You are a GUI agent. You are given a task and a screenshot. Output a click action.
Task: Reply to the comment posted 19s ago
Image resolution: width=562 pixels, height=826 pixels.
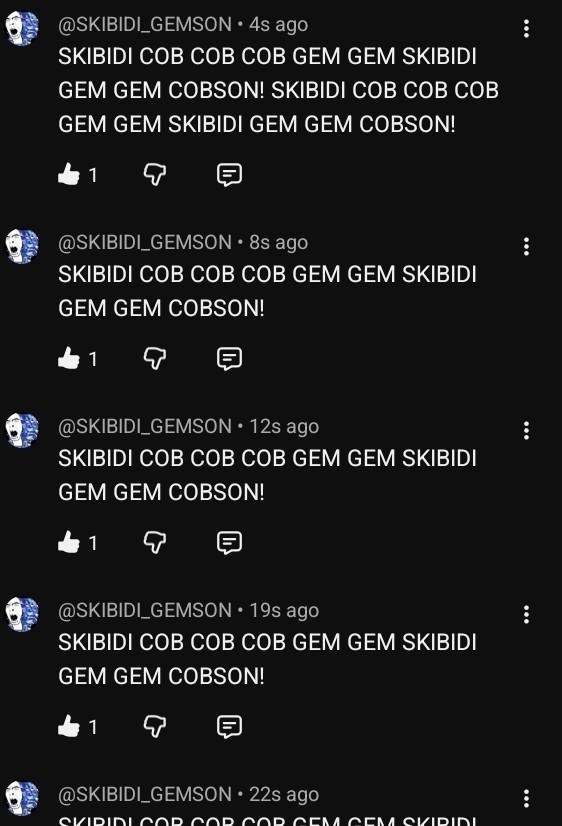tap(230, 726)
